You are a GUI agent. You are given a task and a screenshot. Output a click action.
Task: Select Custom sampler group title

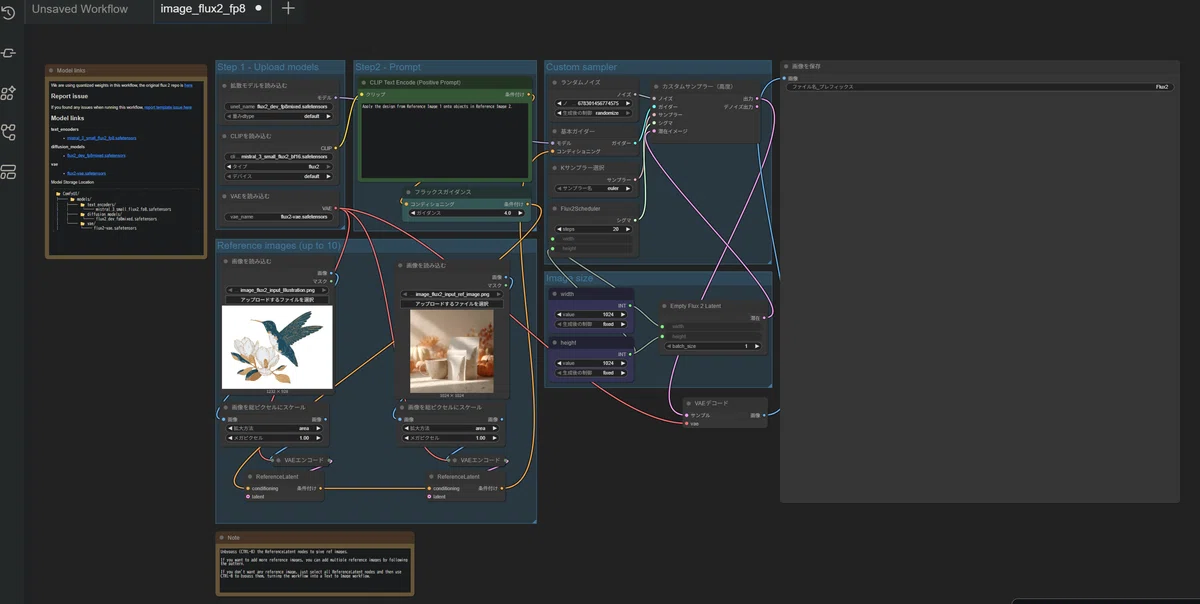(581, 67)
